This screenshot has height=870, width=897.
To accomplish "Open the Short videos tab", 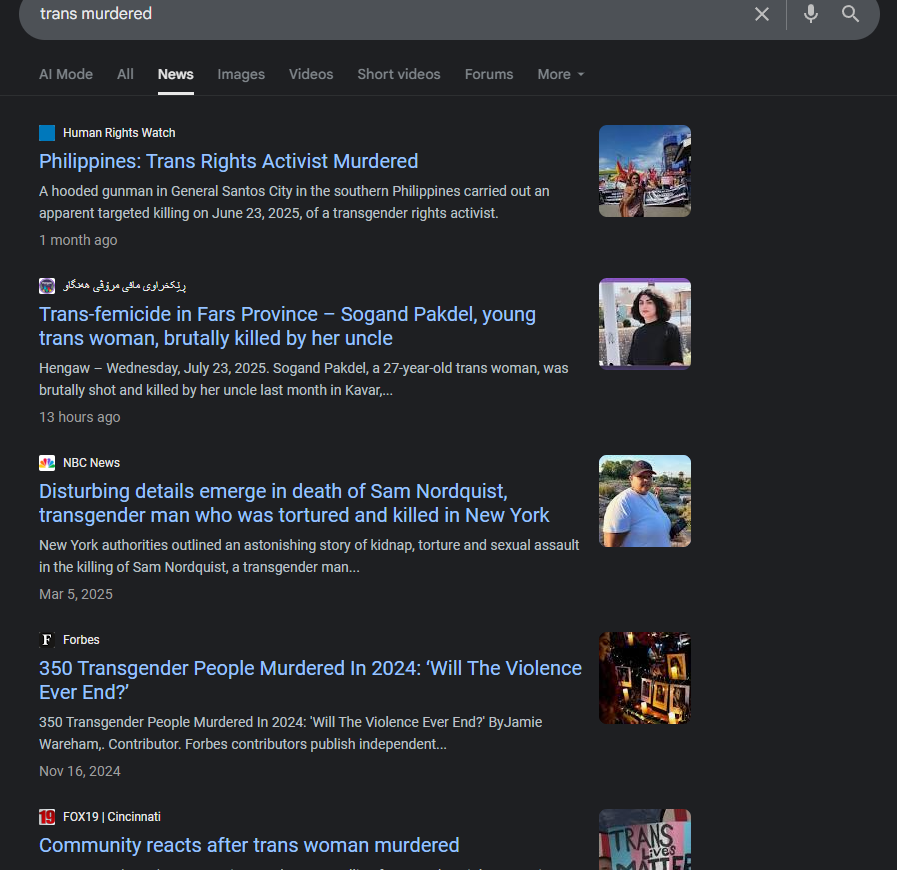I will [399, 74].
